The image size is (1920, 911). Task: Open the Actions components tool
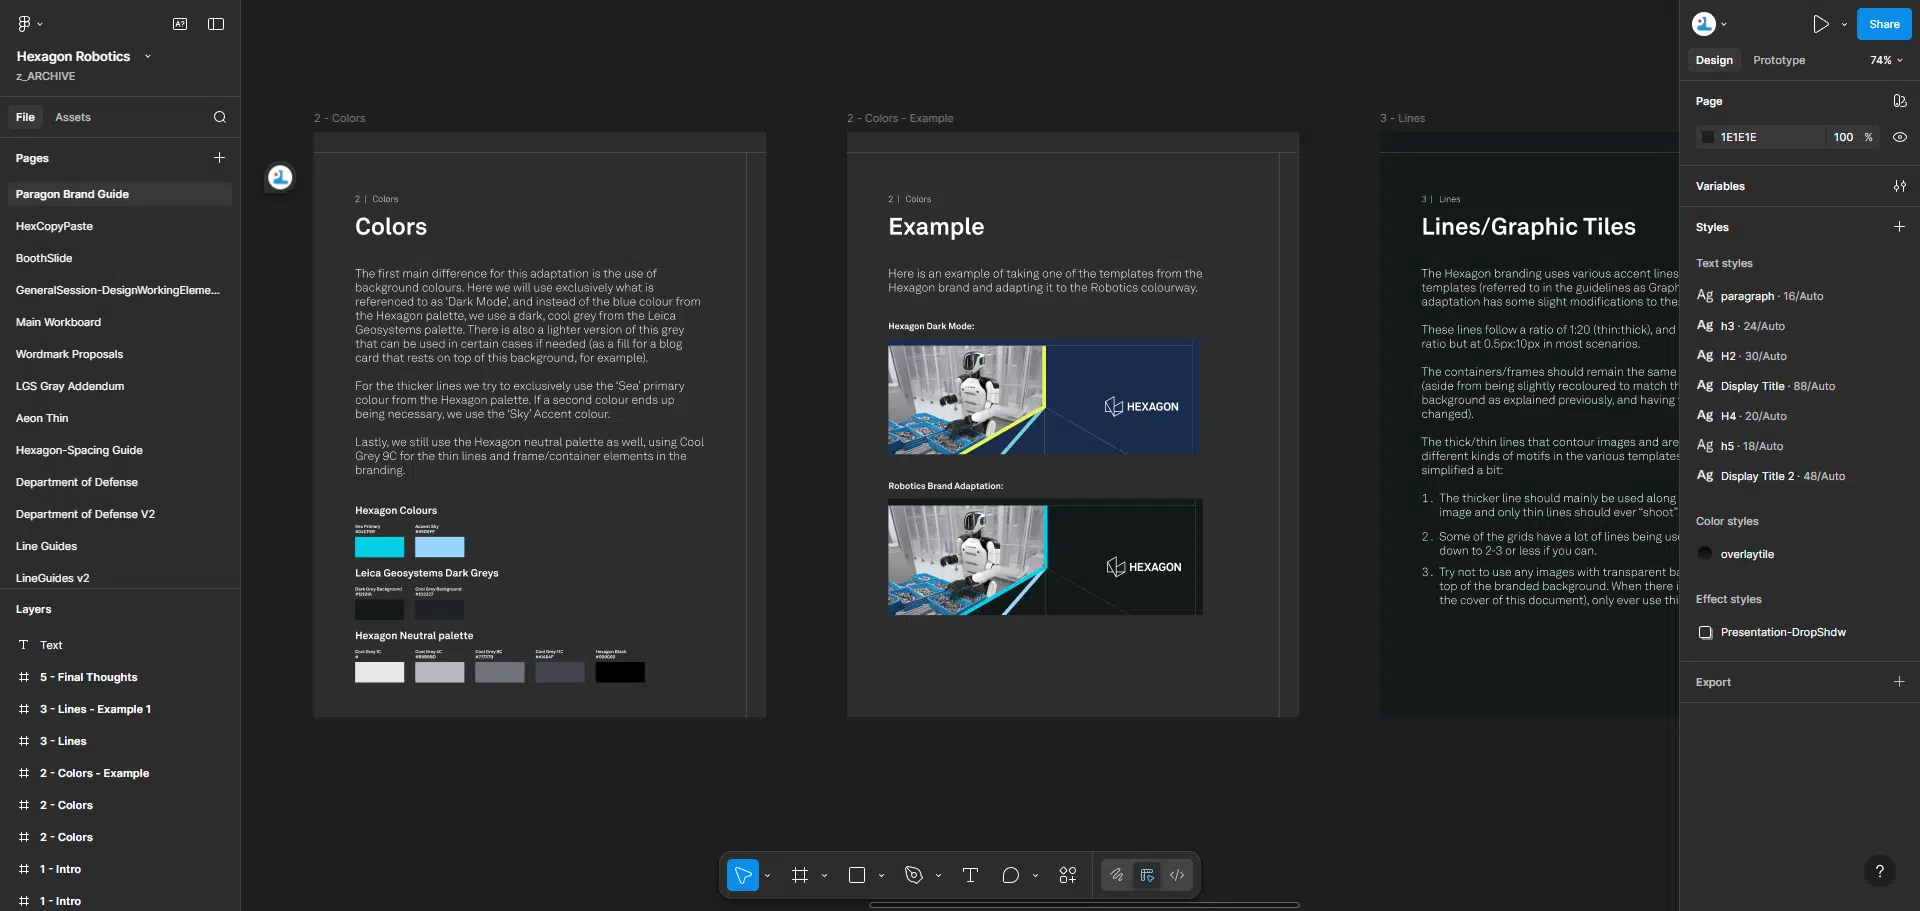coord(1068,875)
